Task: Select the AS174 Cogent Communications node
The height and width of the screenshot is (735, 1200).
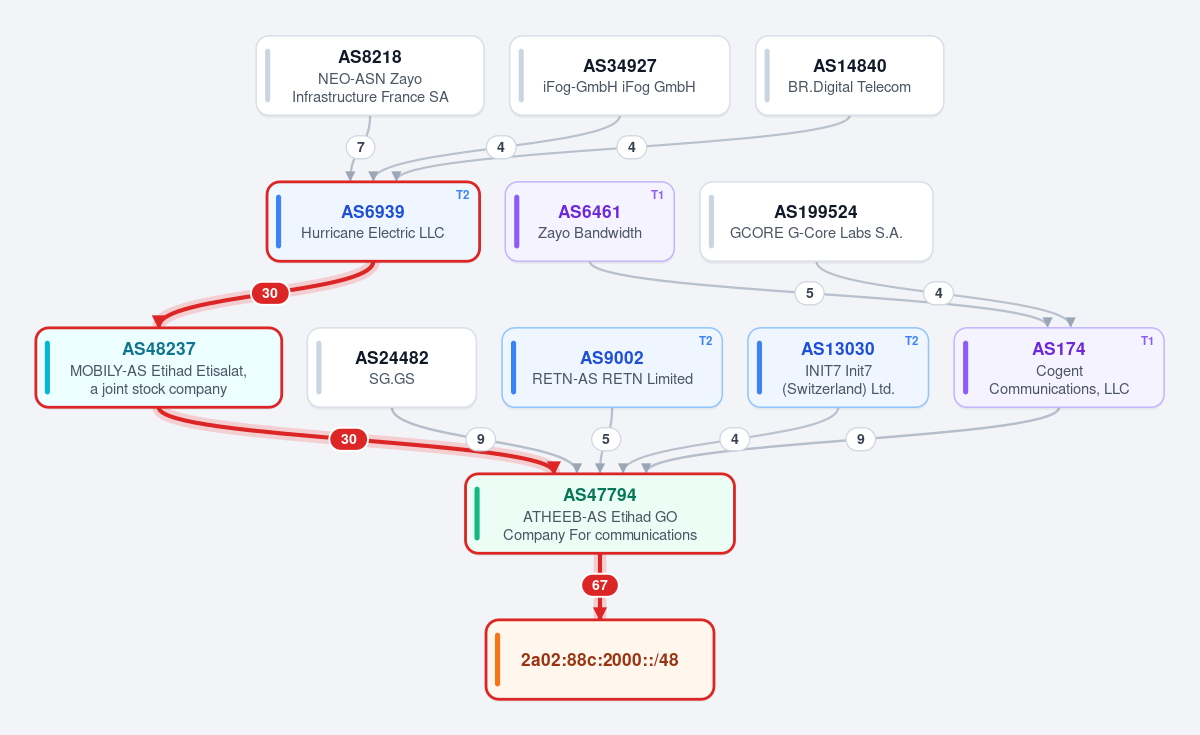Action: point(1059,368)
